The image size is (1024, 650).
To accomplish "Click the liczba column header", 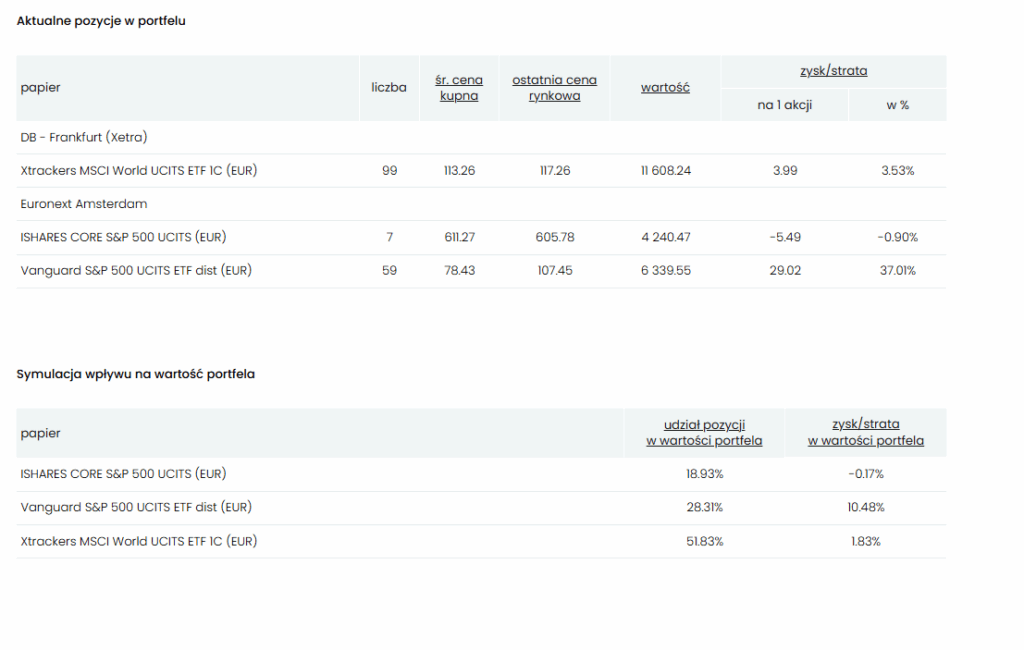I will pyautogui.click(x=389, y=88).
